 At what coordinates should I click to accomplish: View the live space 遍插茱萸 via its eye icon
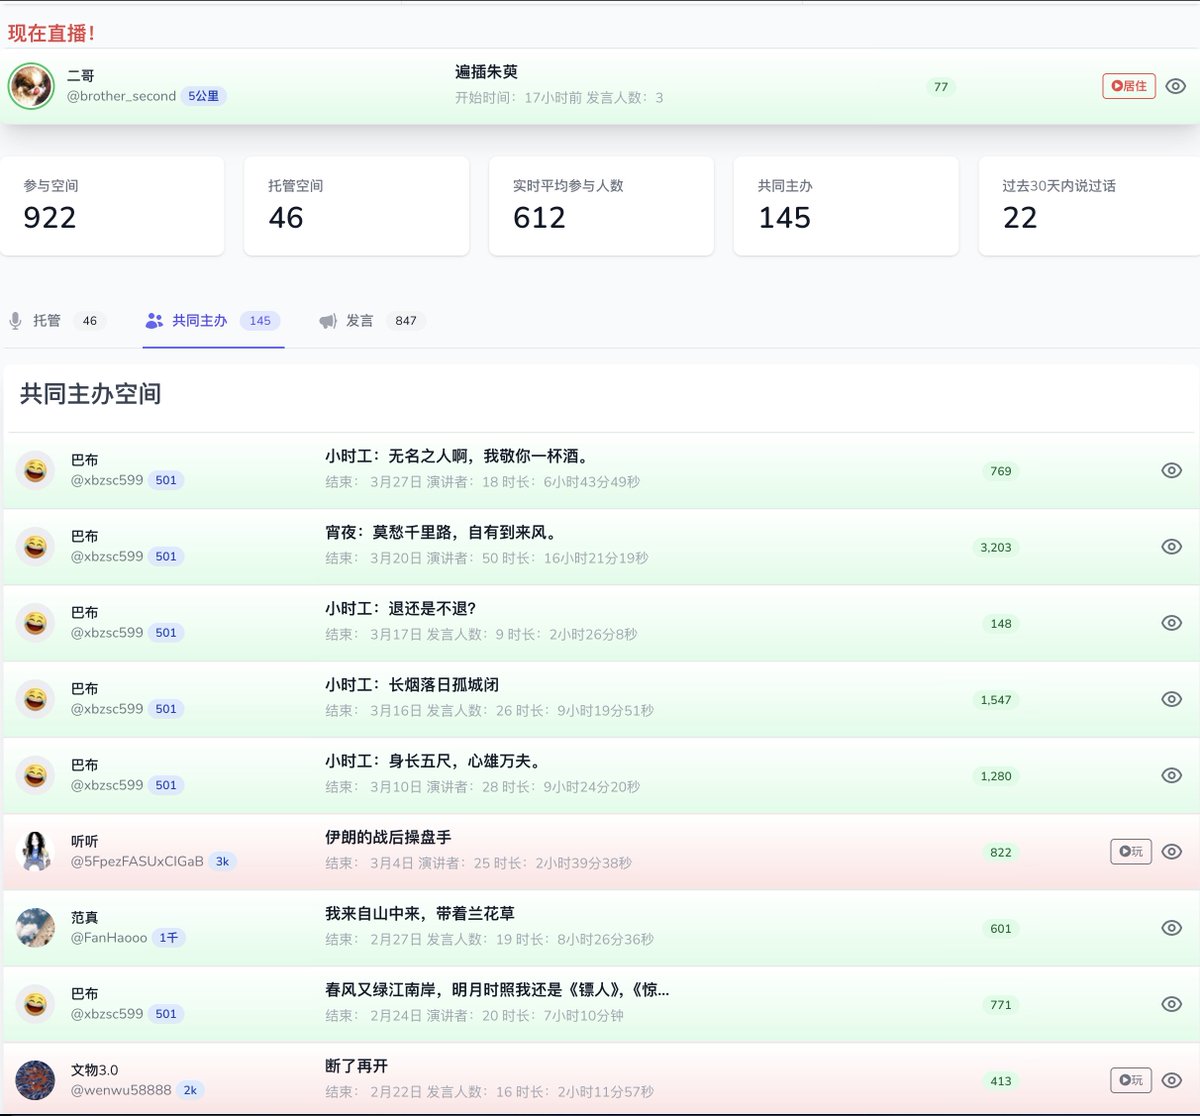click(x=1176, y=86)
